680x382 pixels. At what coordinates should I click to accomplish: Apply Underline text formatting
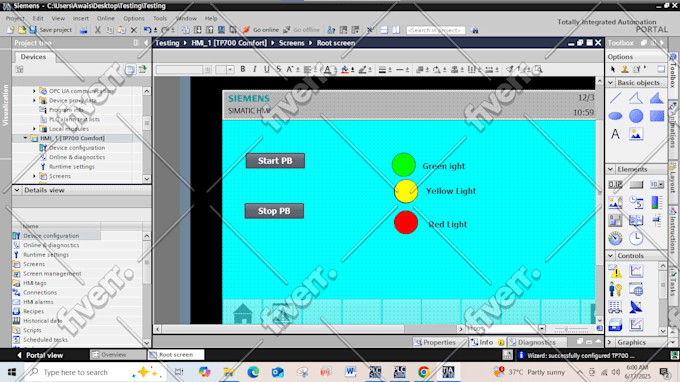tap(267, 69)
